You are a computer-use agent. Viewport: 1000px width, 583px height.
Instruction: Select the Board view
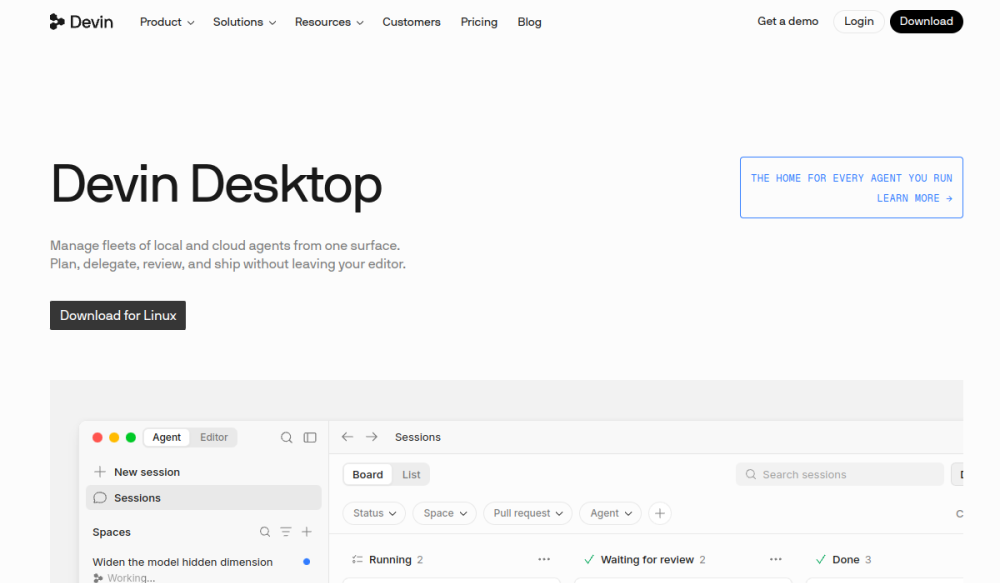coord(368,475)
